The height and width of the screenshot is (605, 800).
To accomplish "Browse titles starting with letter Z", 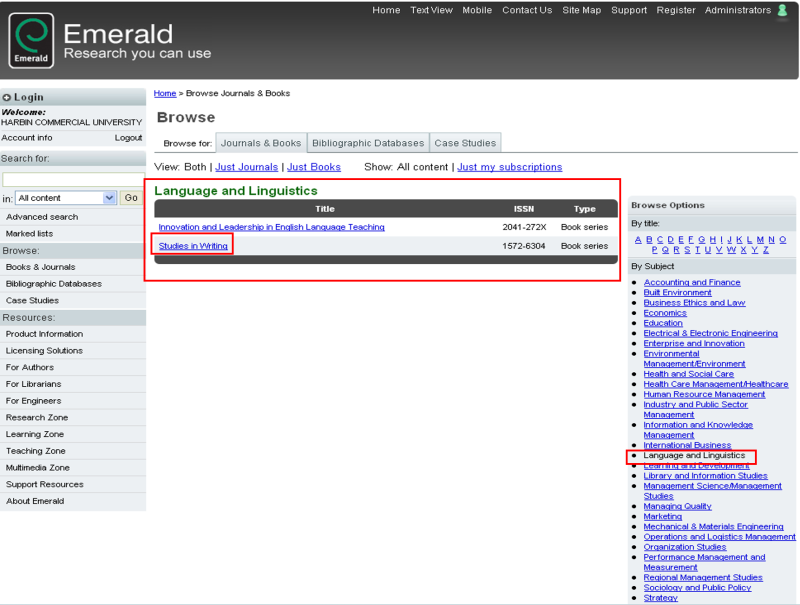I will pyautogui.click(x=766, y=250).
